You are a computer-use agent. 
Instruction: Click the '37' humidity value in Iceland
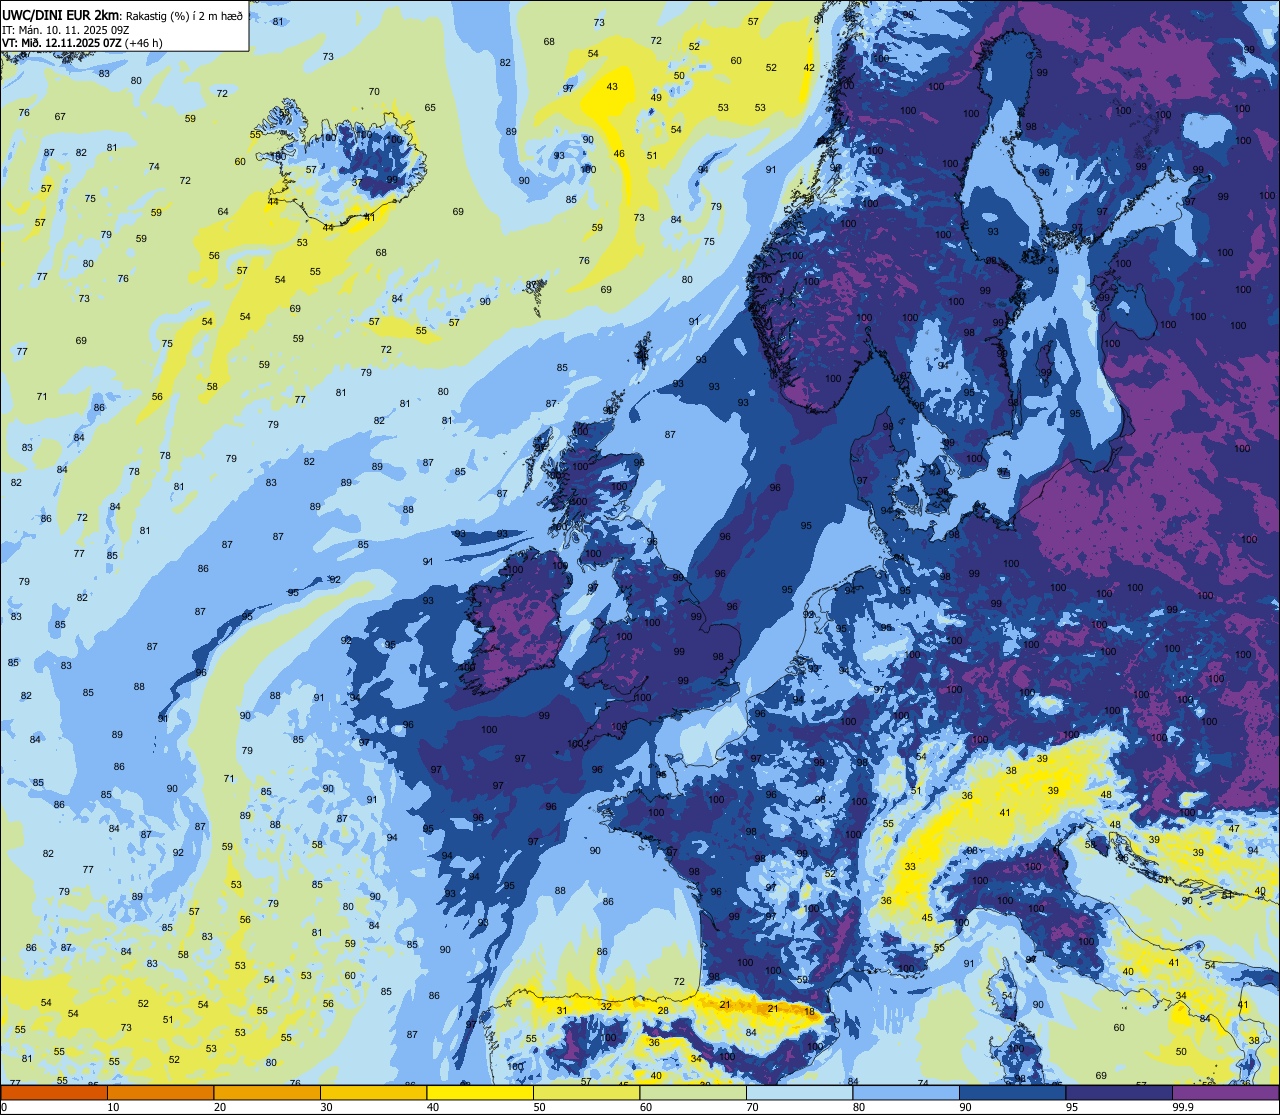[357, 182]
